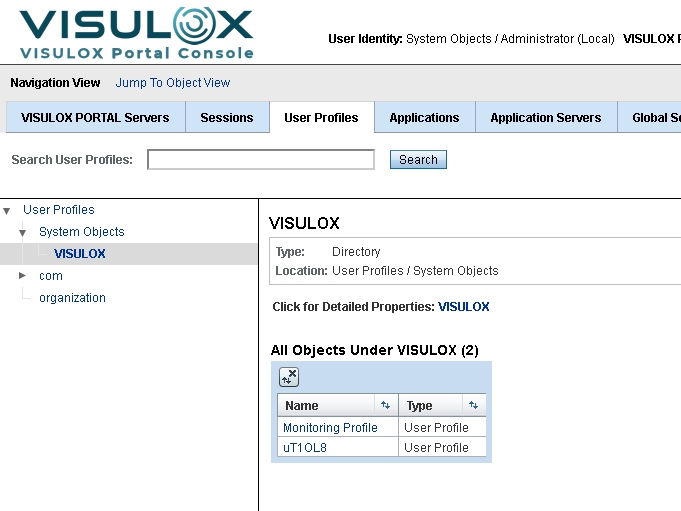Open the Monitoring Profile object link
Viewport: 681px width, 511px height.
point(330,428)
